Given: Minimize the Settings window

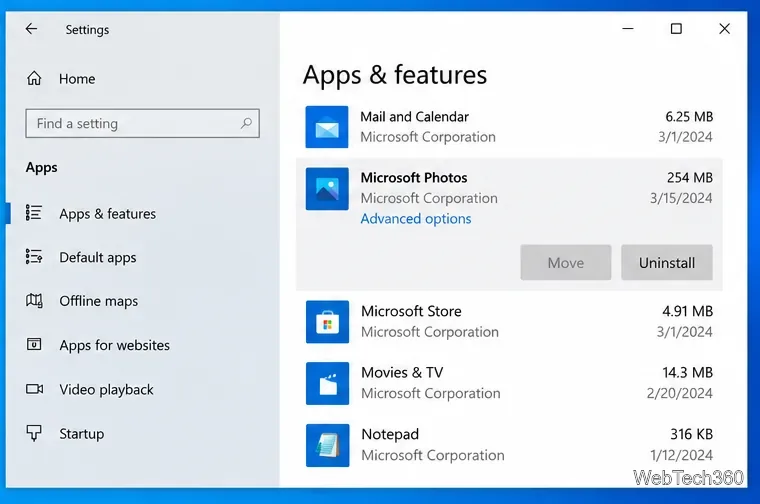Looking at the screenshot, I should [x=628, y=29].
